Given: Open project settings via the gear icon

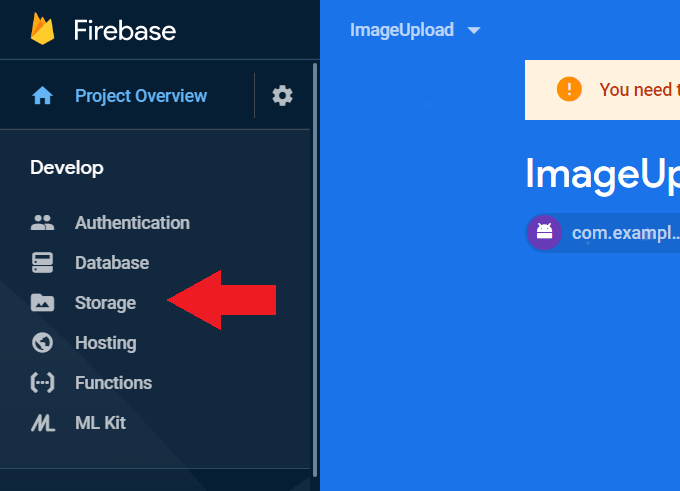Looking at the screenshot, I should tap(283, 96).
